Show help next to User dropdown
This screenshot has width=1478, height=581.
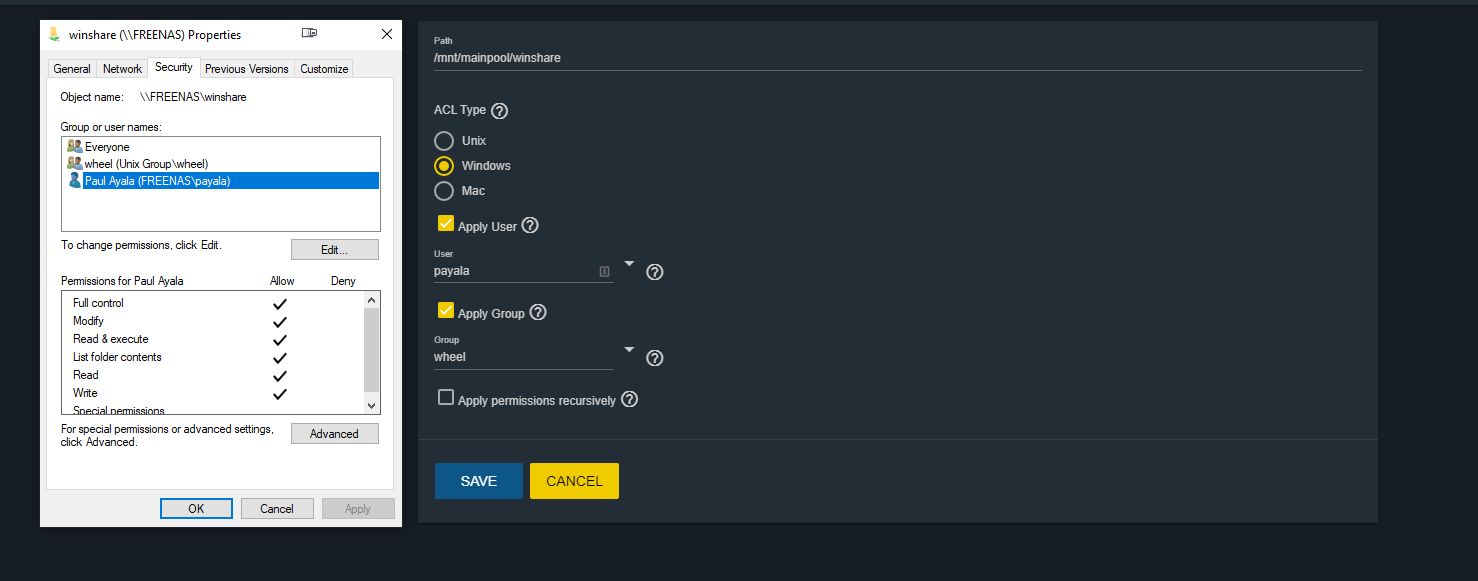(x=655, y=272)
